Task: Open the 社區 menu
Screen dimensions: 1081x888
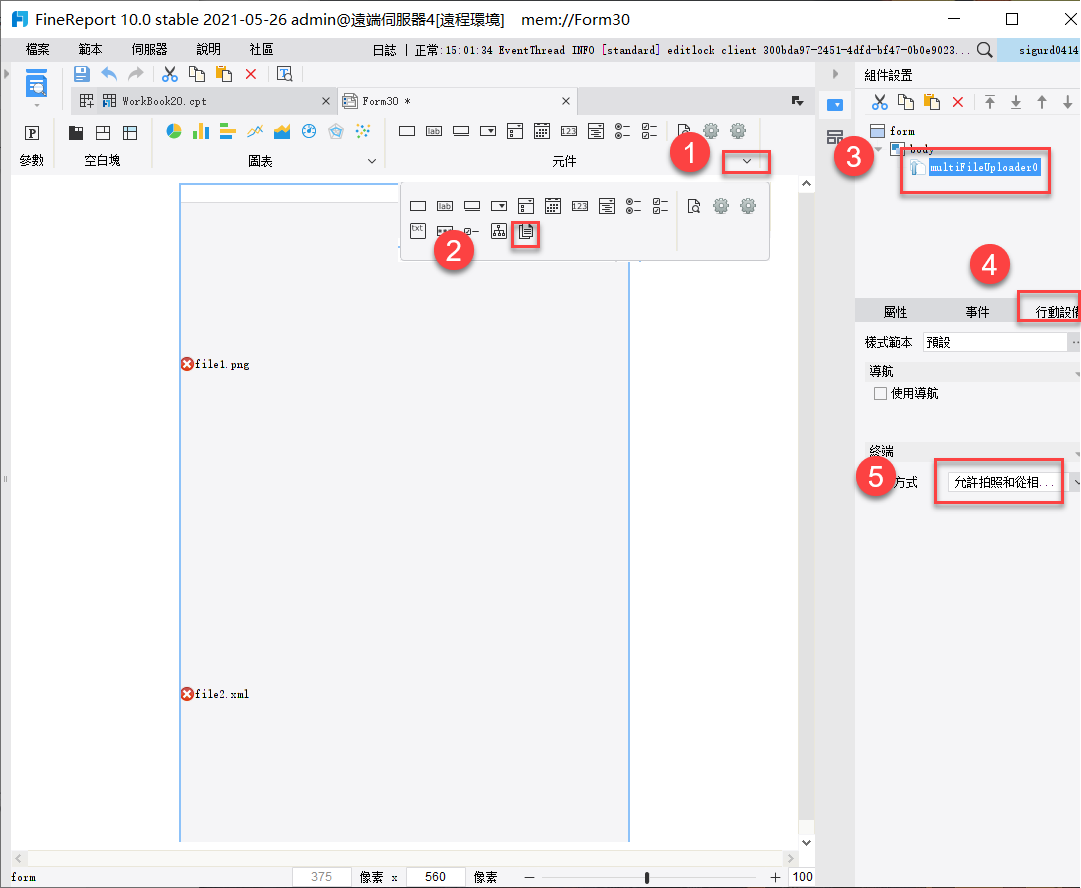Action: point(261,50)
